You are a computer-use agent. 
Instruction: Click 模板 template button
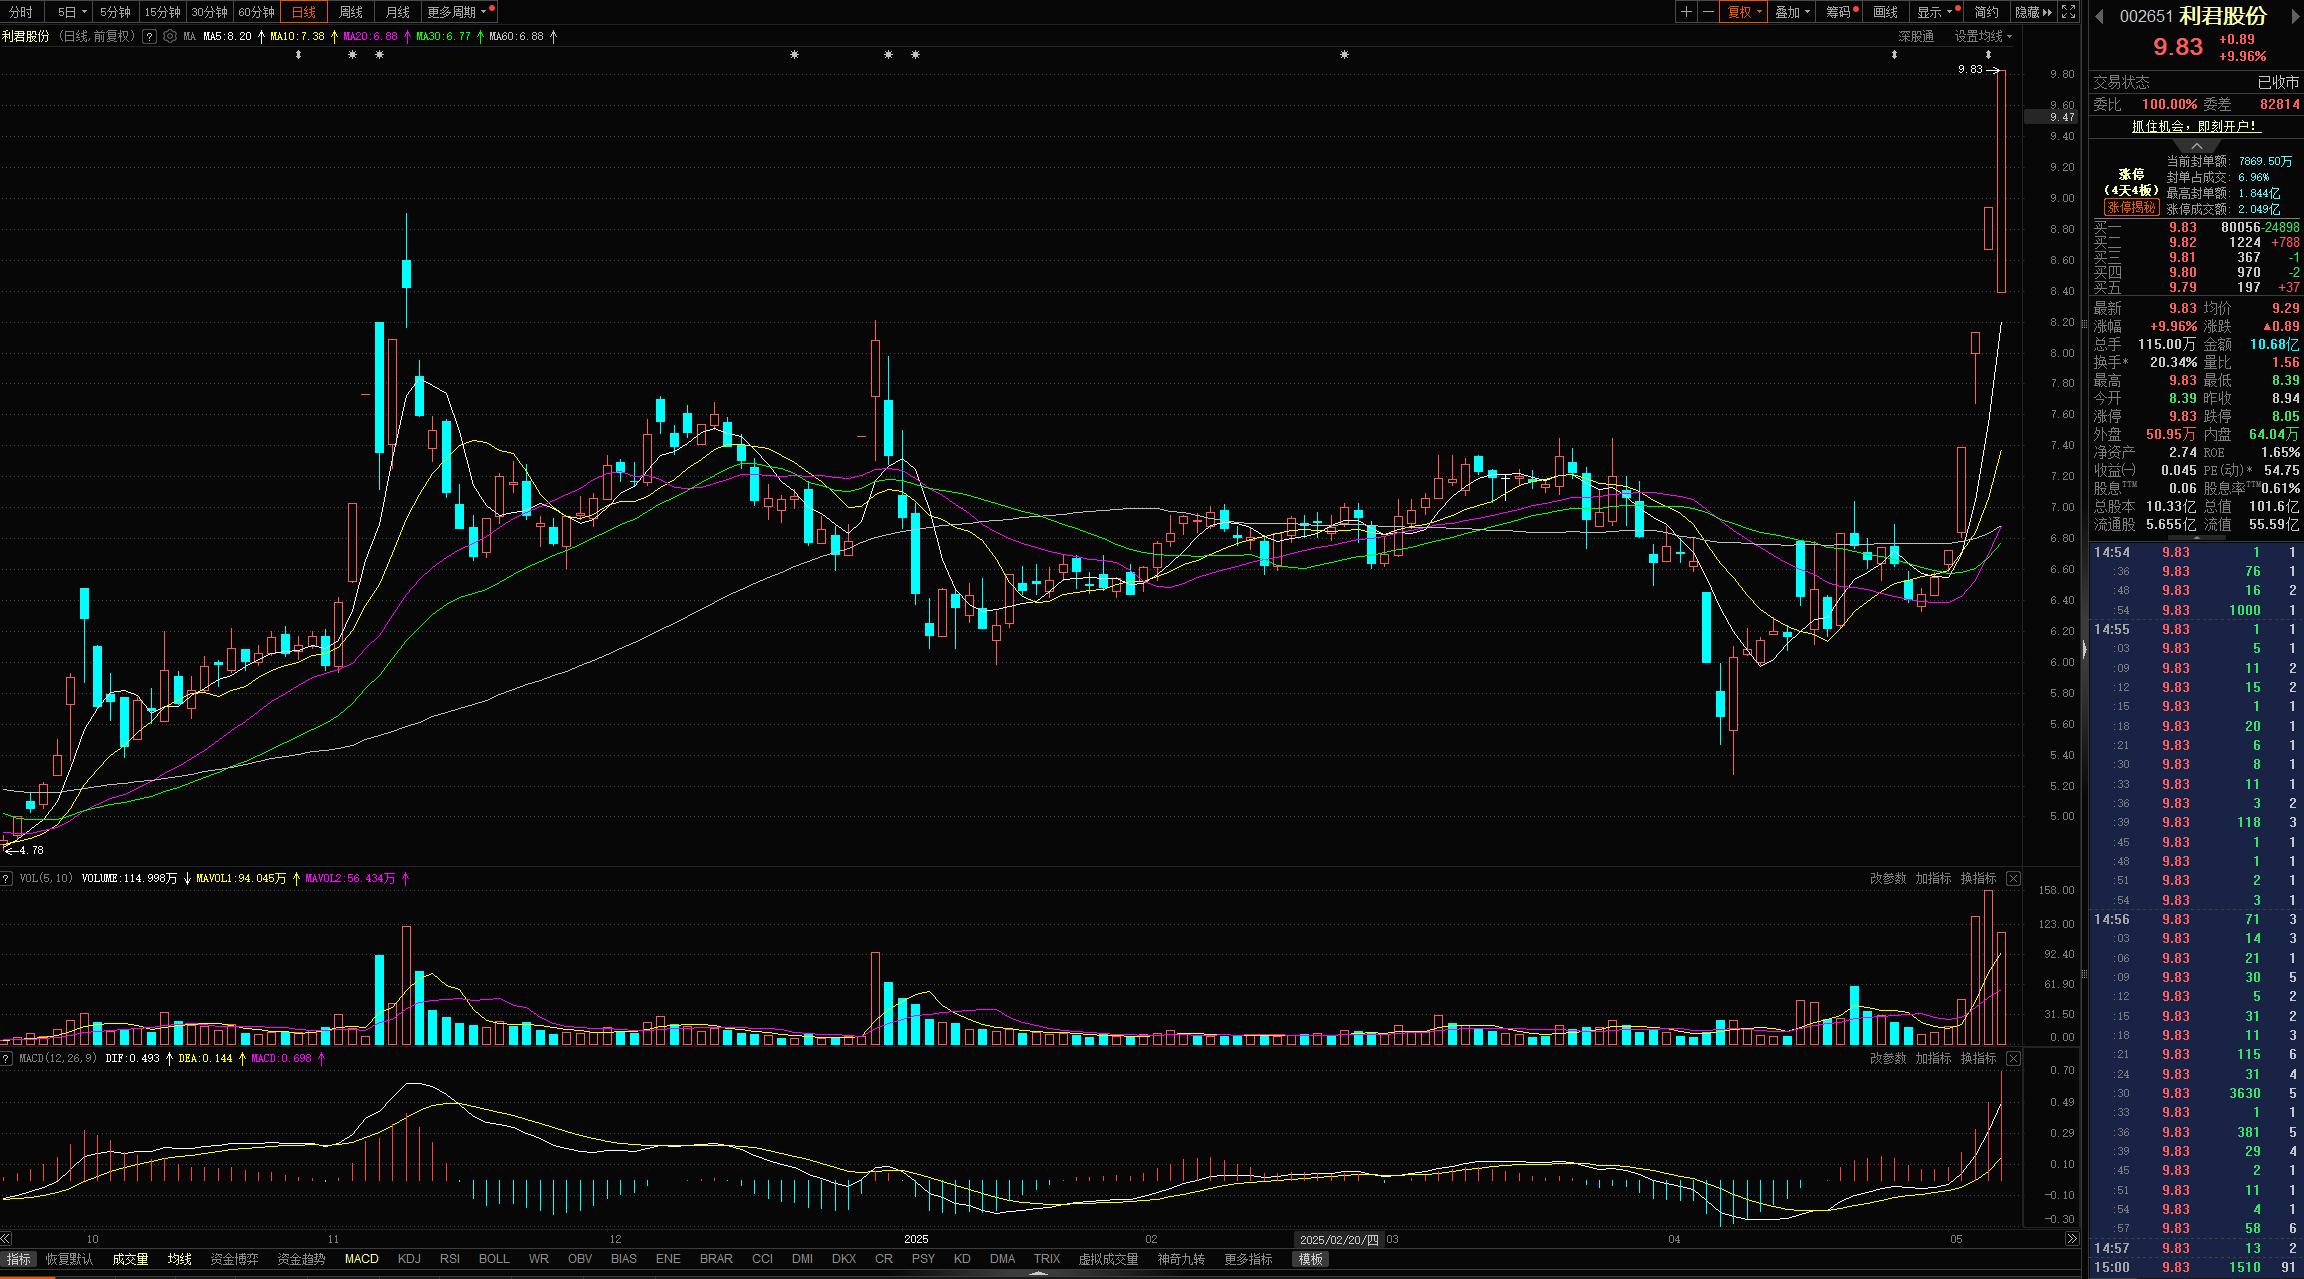[x=1311, y=1259]
